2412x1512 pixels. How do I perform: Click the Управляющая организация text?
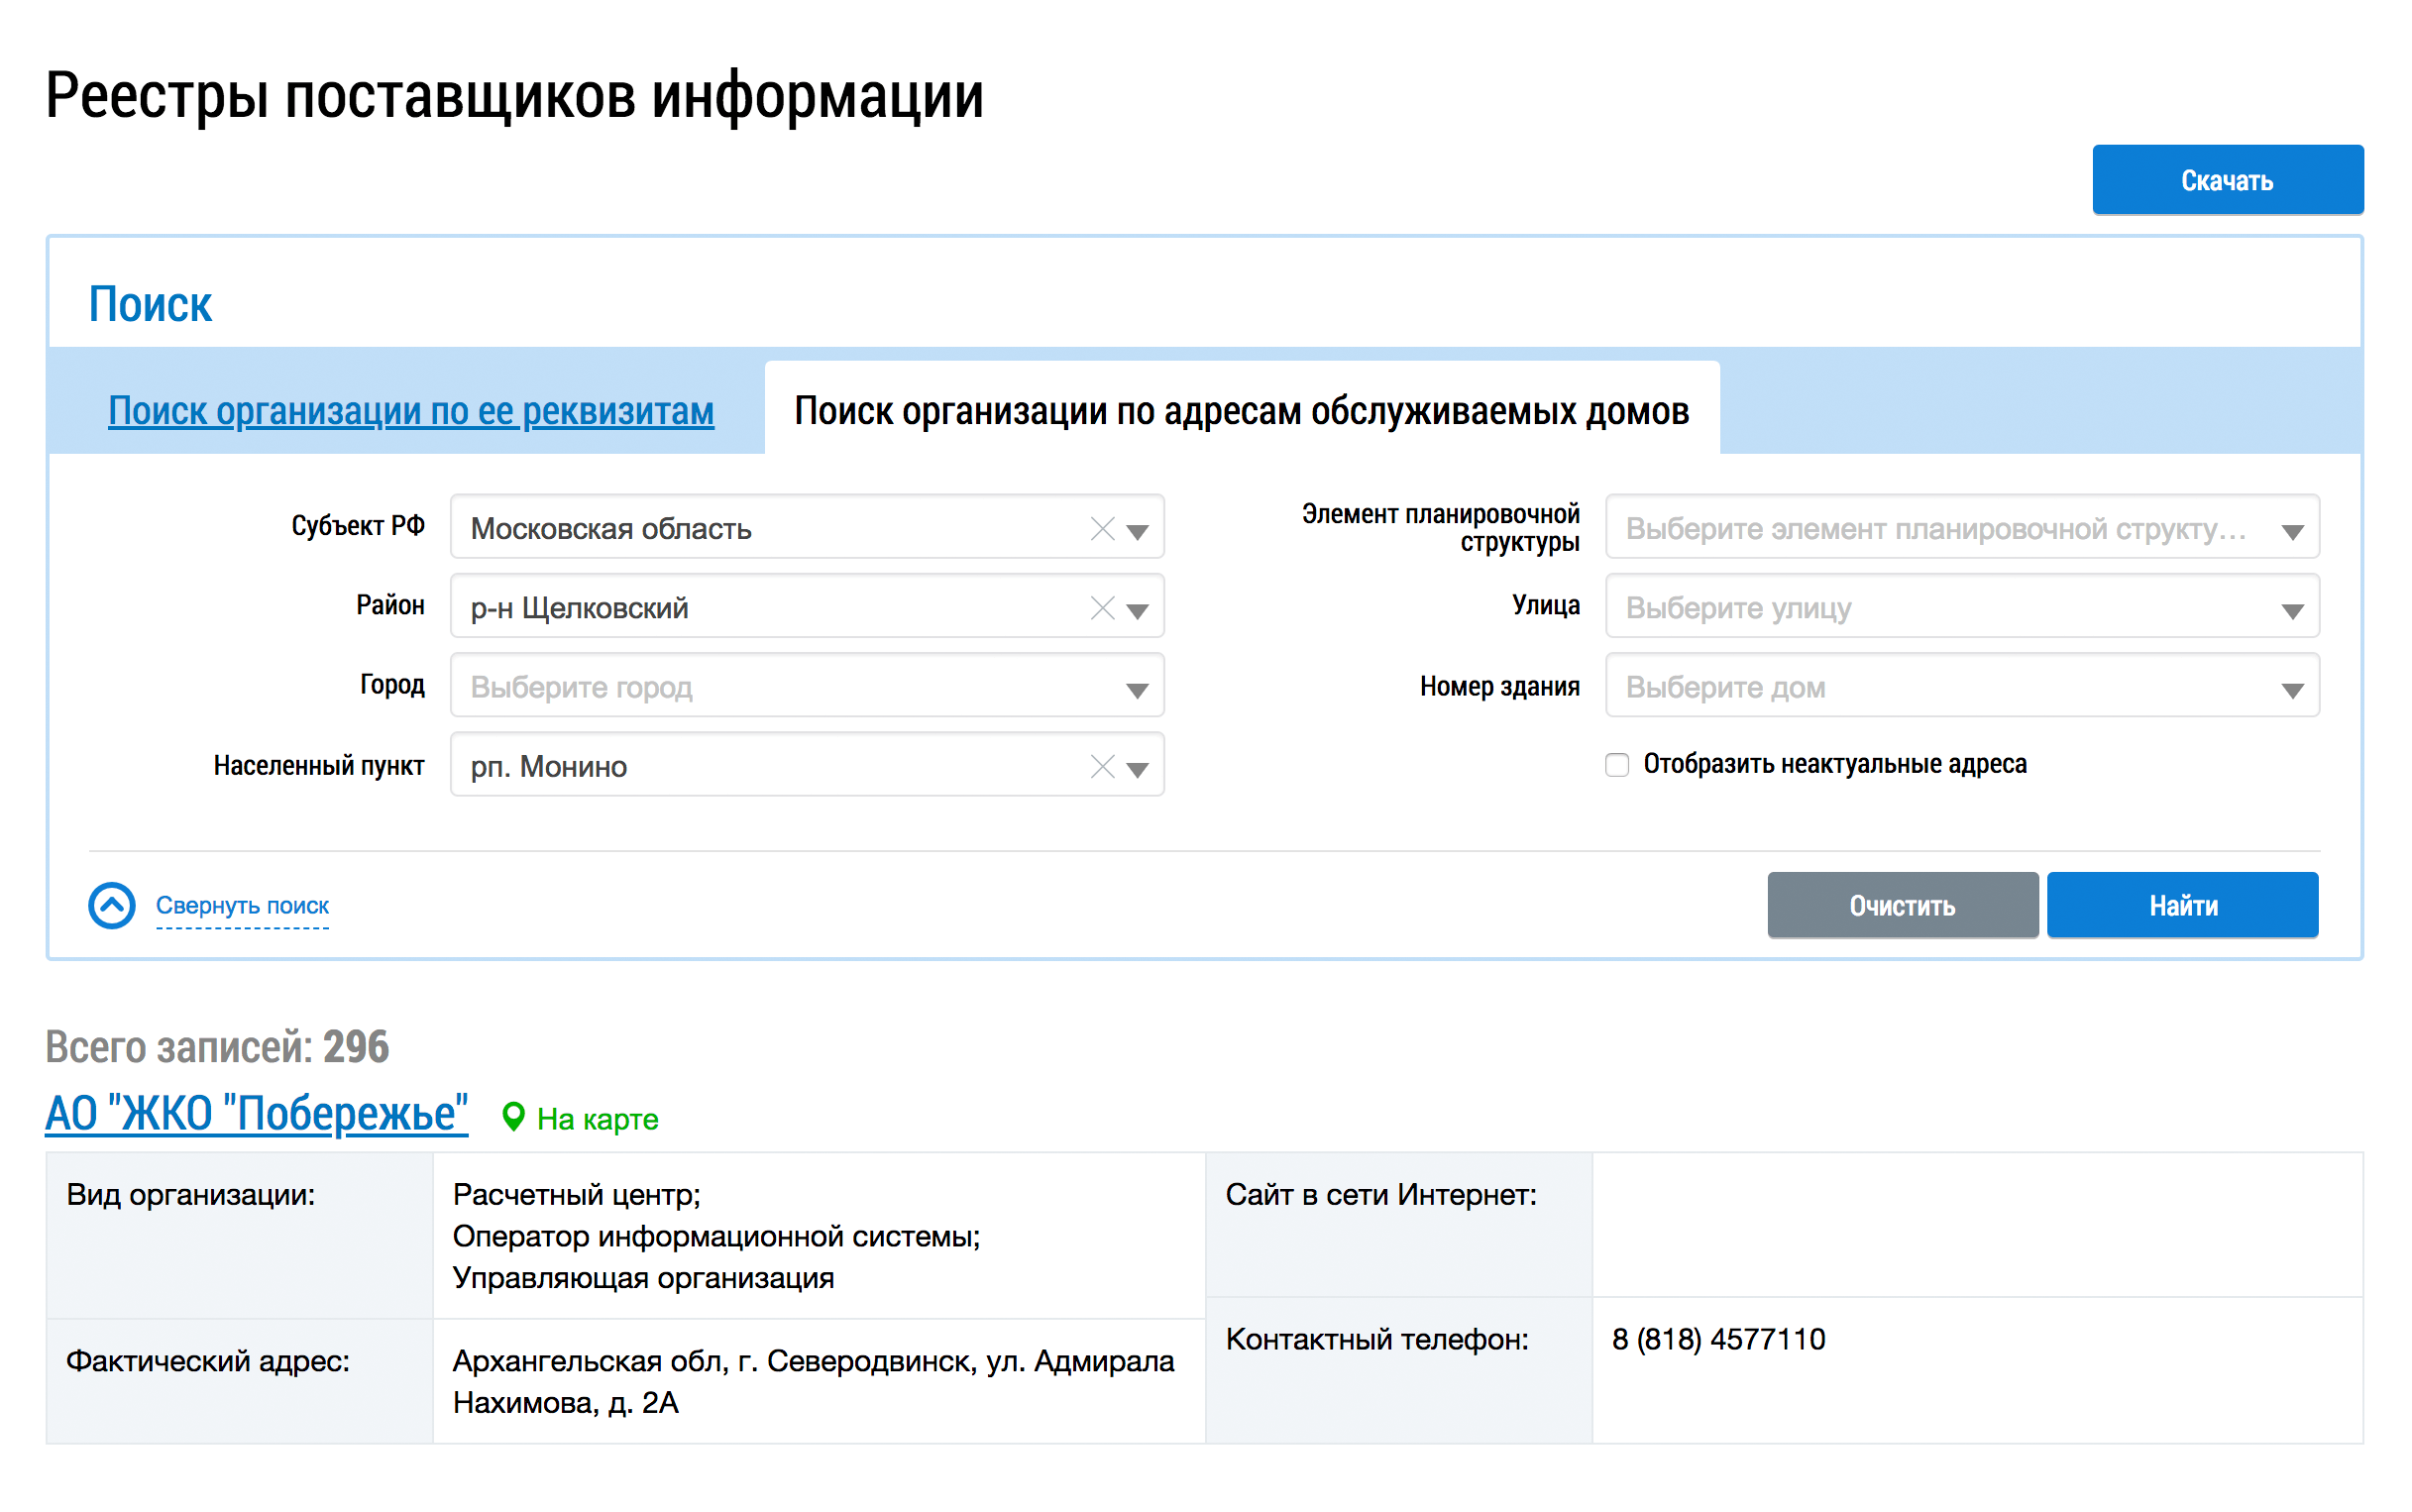(643, 1278)
